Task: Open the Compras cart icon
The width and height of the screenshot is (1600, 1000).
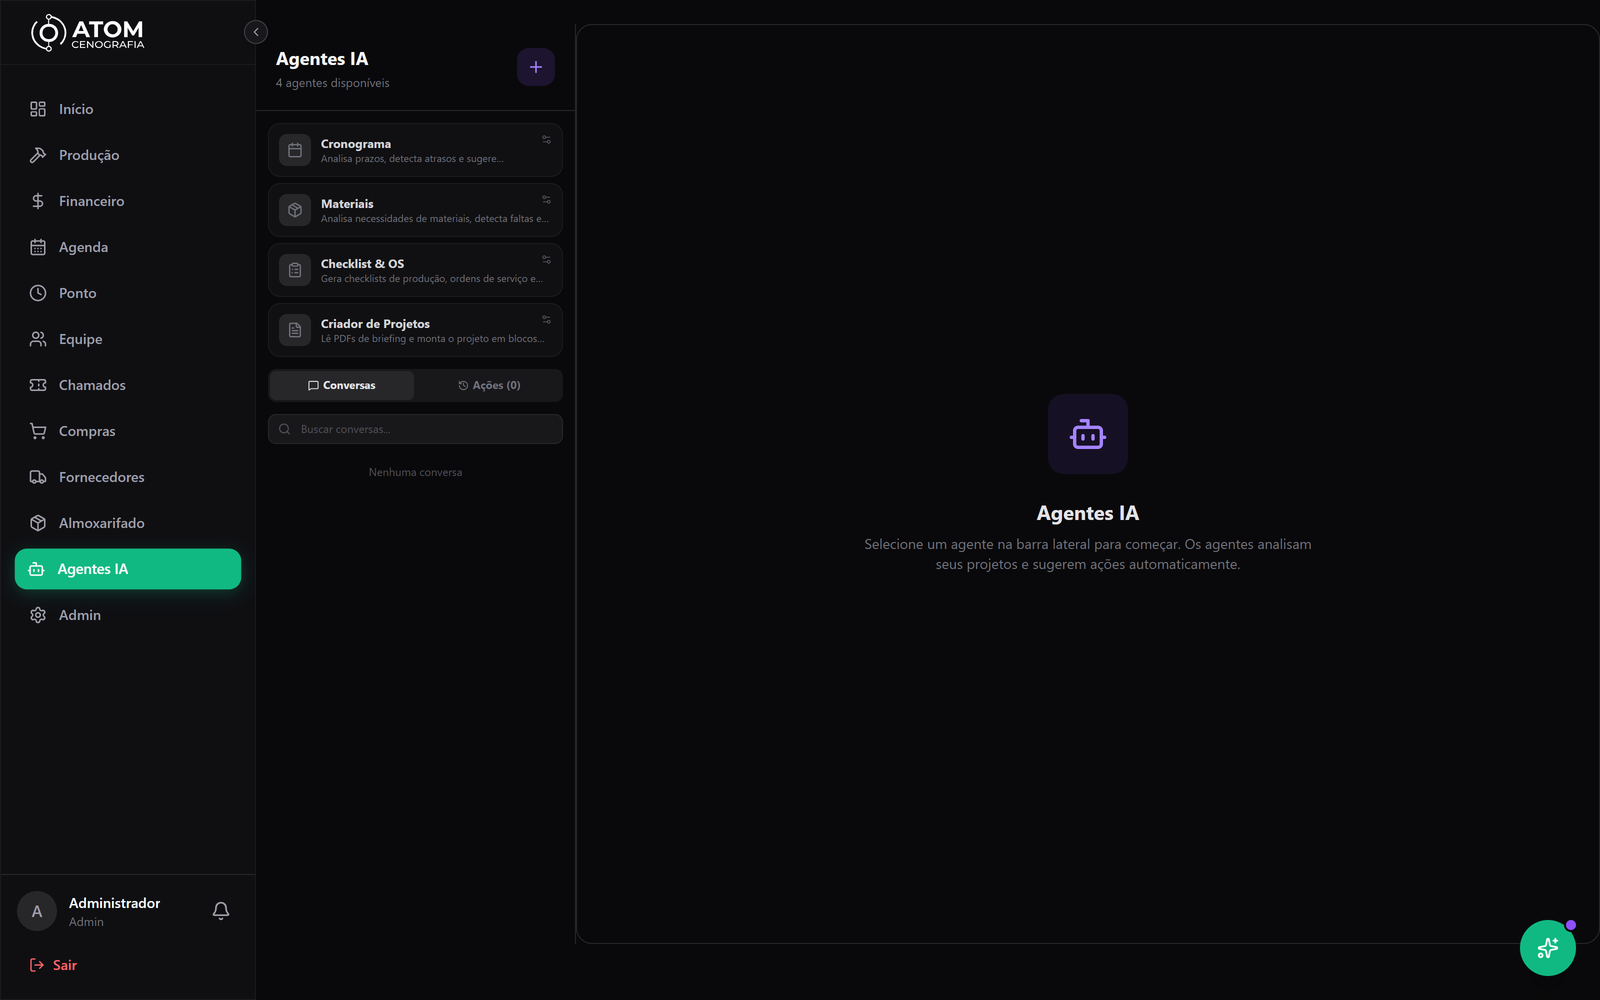Action: [38, 431]
